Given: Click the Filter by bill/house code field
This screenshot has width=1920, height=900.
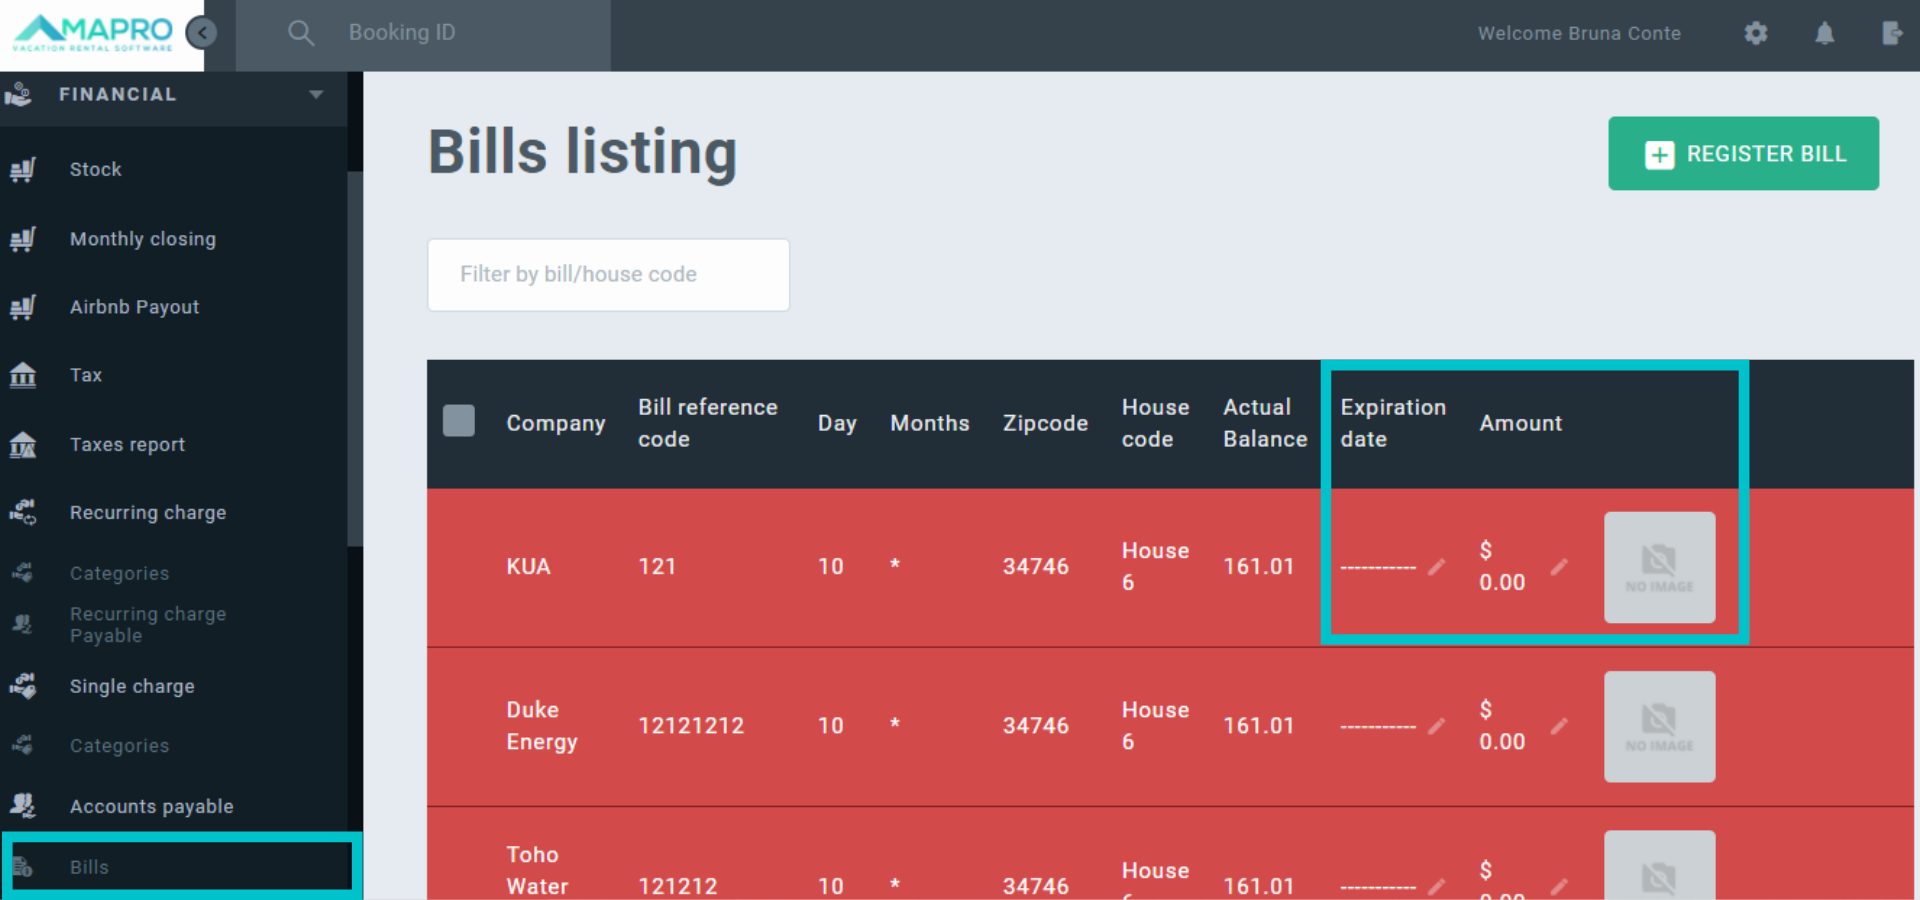Looking at the screenshot, I should pyautogui.click(x=608, y=275).
